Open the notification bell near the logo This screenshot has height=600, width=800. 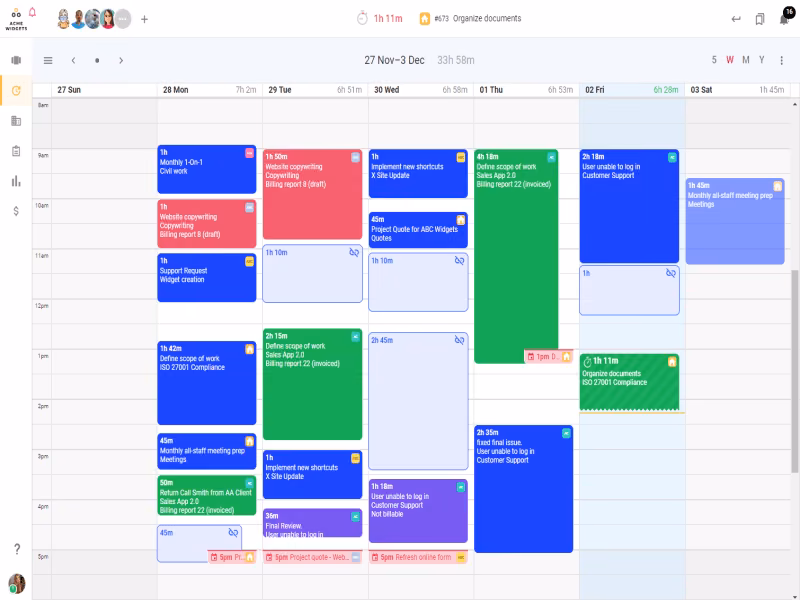pyautogui.click(x=33, y=12)
